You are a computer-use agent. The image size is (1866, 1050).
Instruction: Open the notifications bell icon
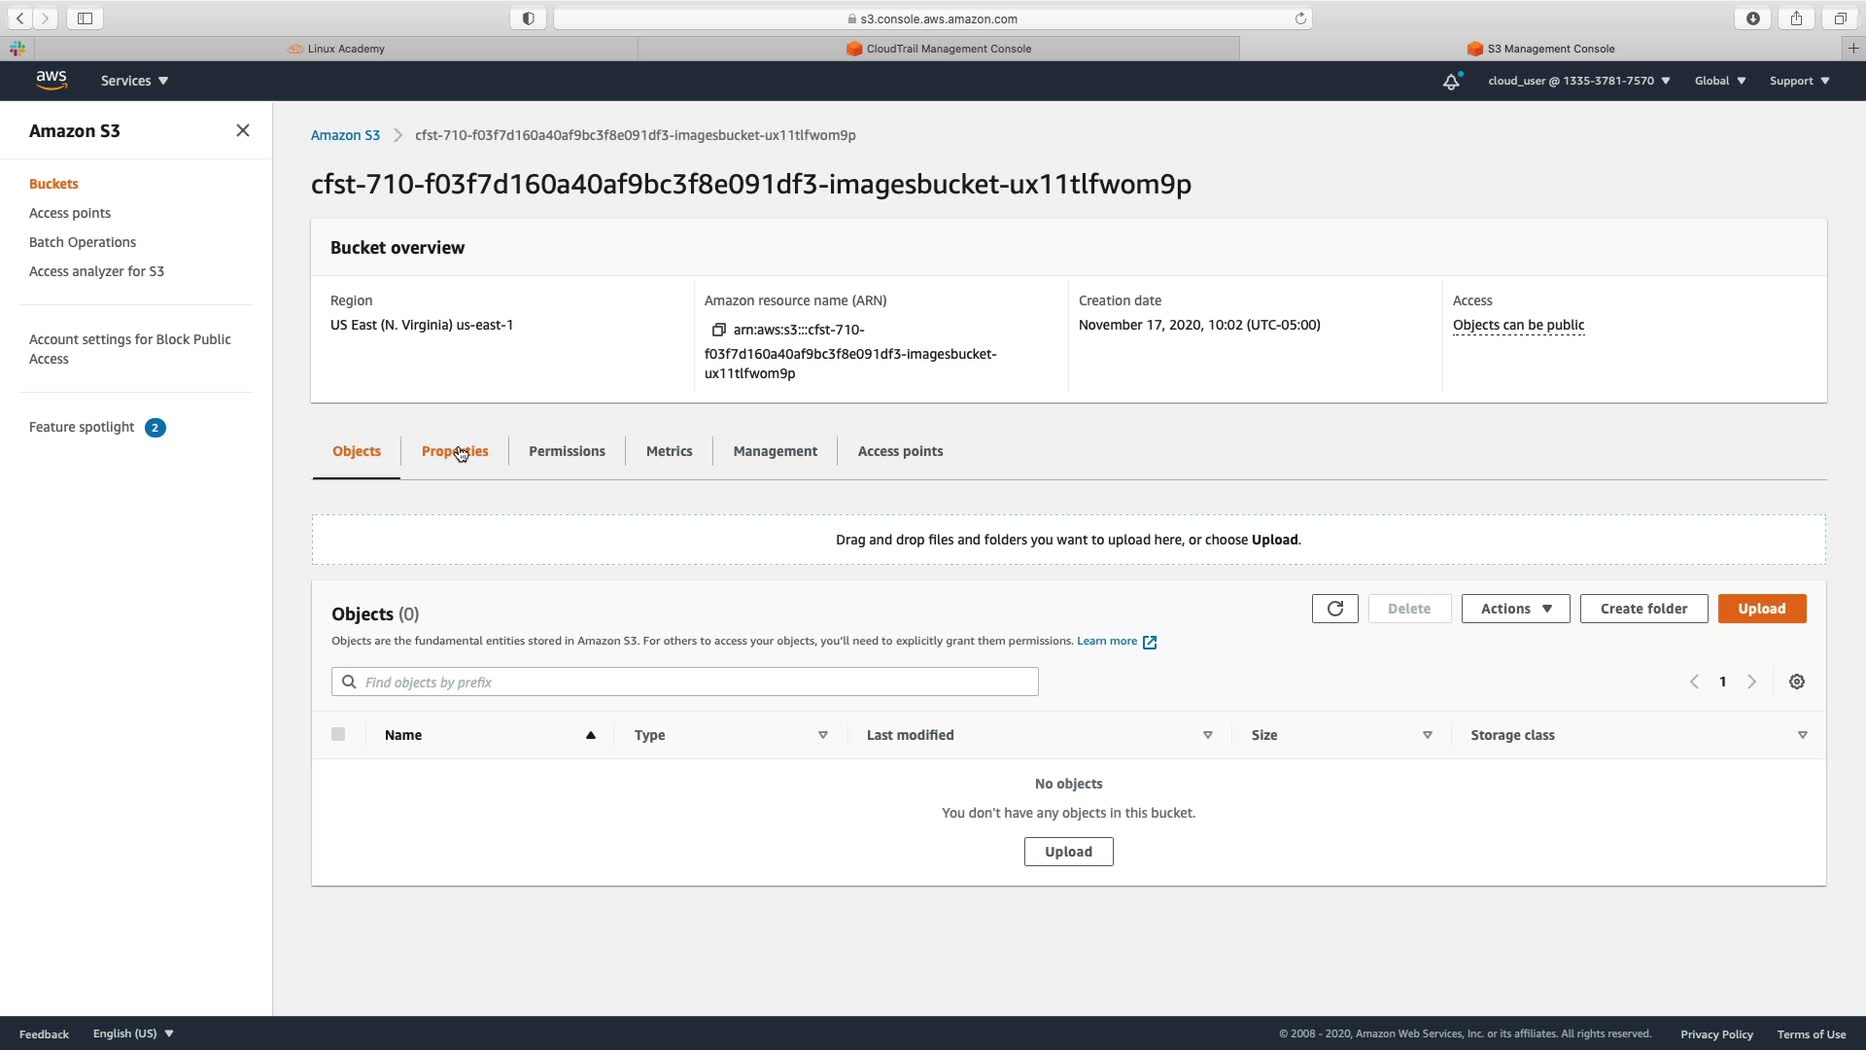pyautogui.click(x=1451, y=81)
